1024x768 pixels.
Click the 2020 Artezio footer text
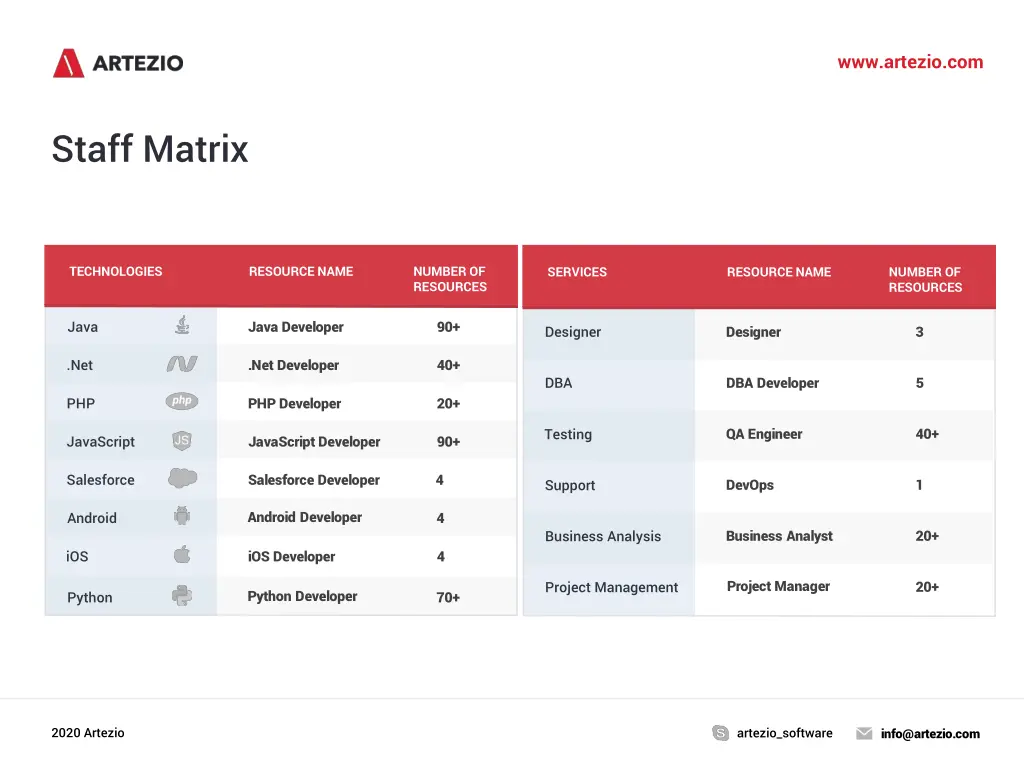point(88,733)
